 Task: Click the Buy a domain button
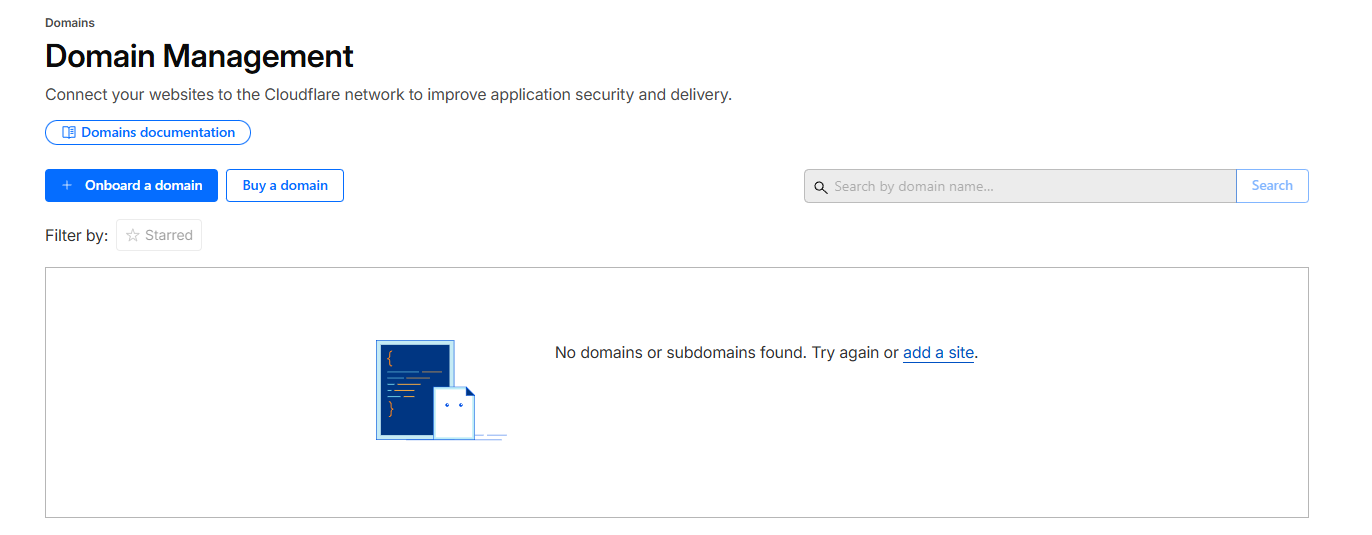(x=285, y=185)
